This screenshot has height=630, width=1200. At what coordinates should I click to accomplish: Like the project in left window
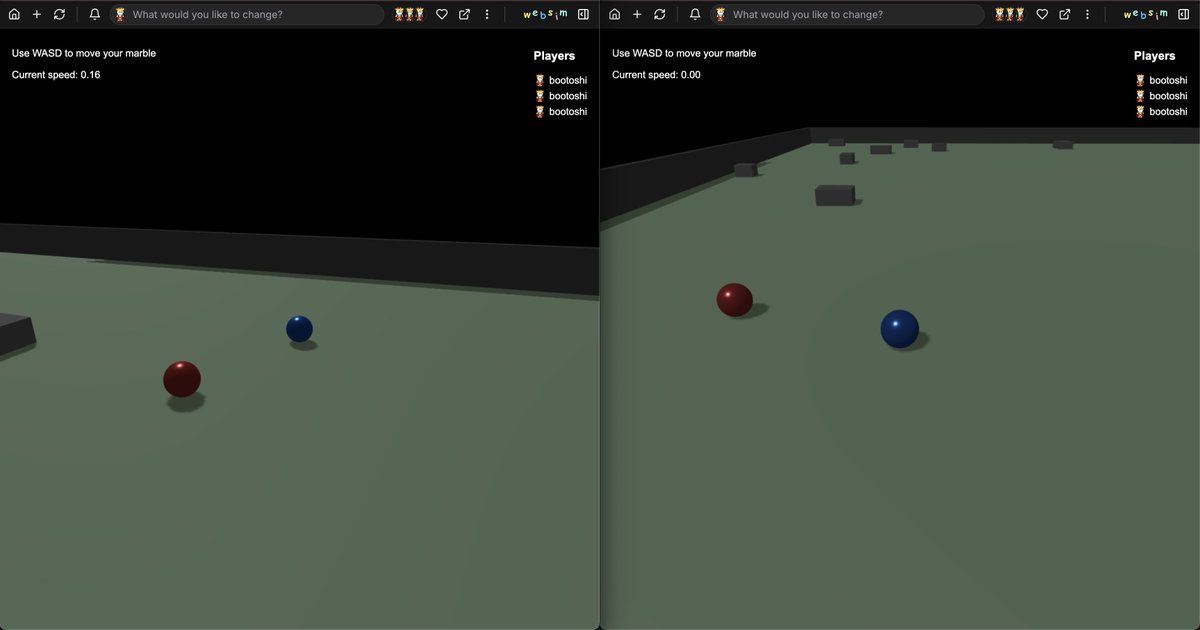tap(442, 15)
